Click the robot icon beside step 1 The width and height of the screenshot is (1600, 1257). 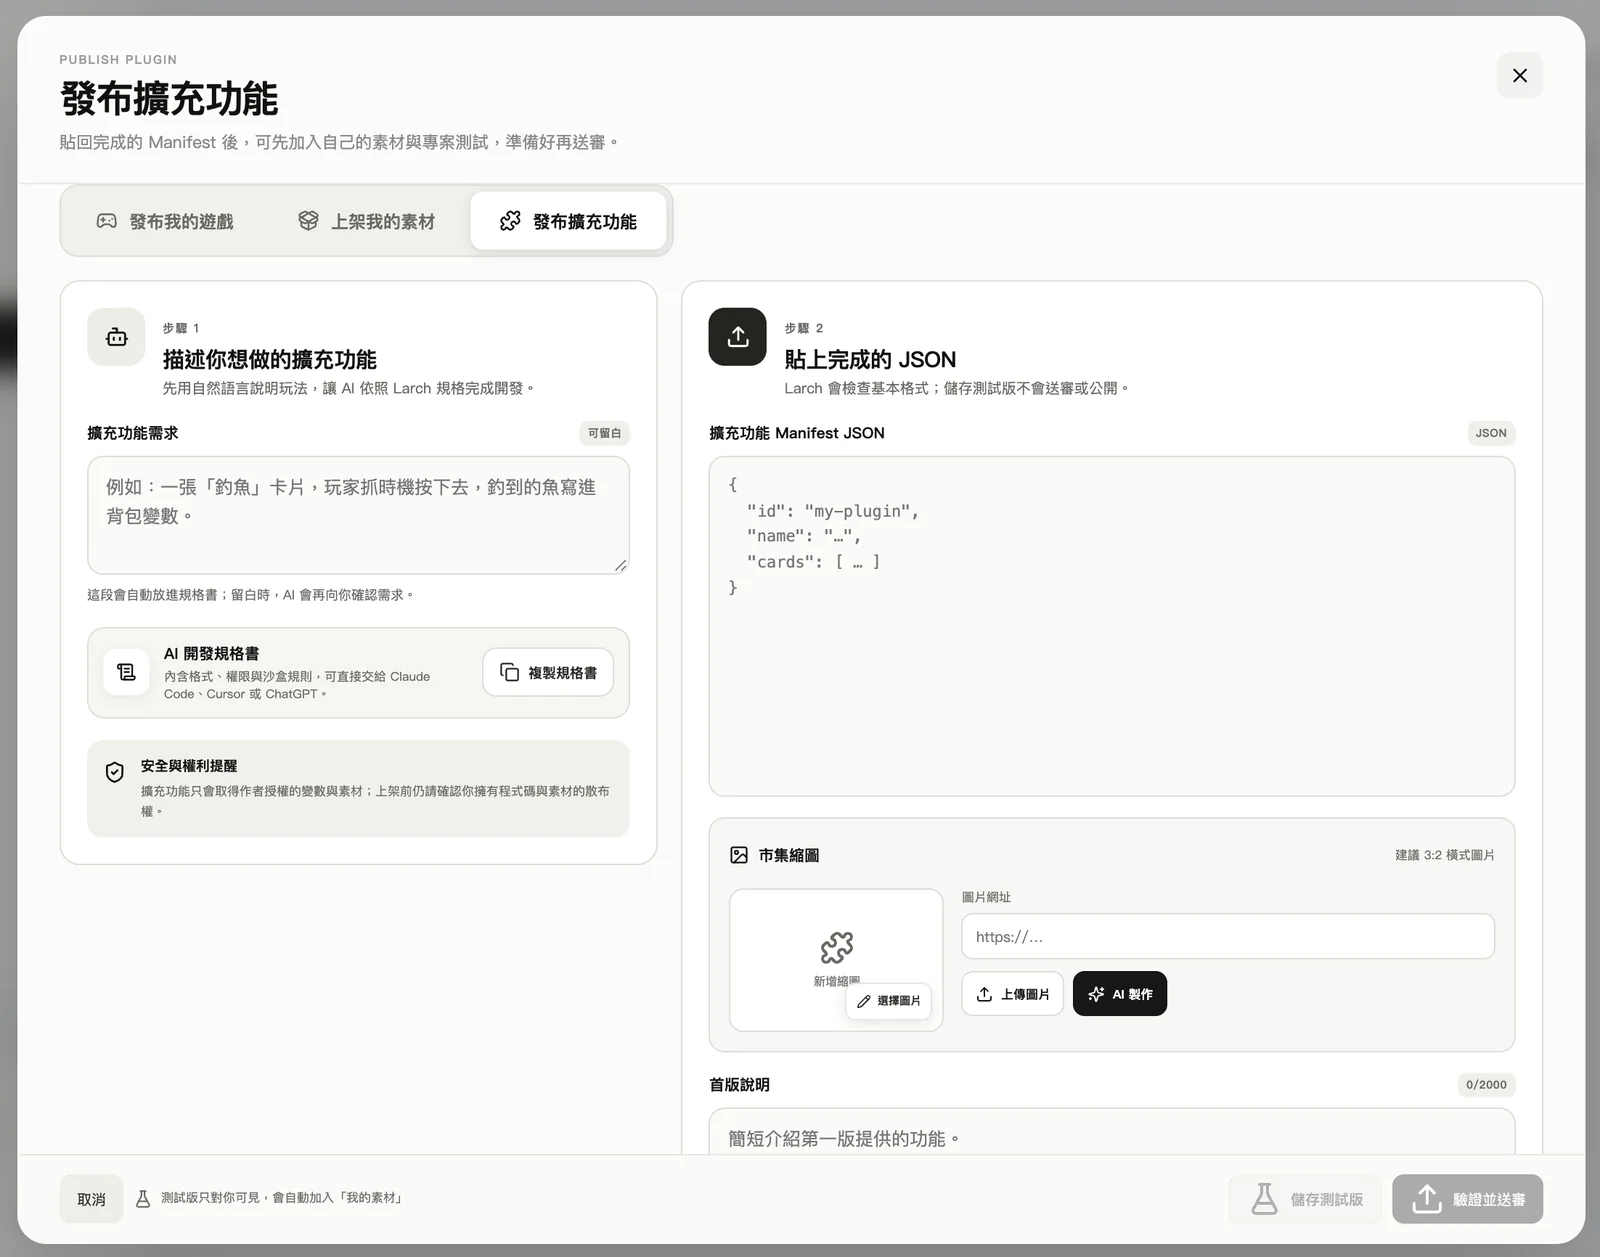116,337
